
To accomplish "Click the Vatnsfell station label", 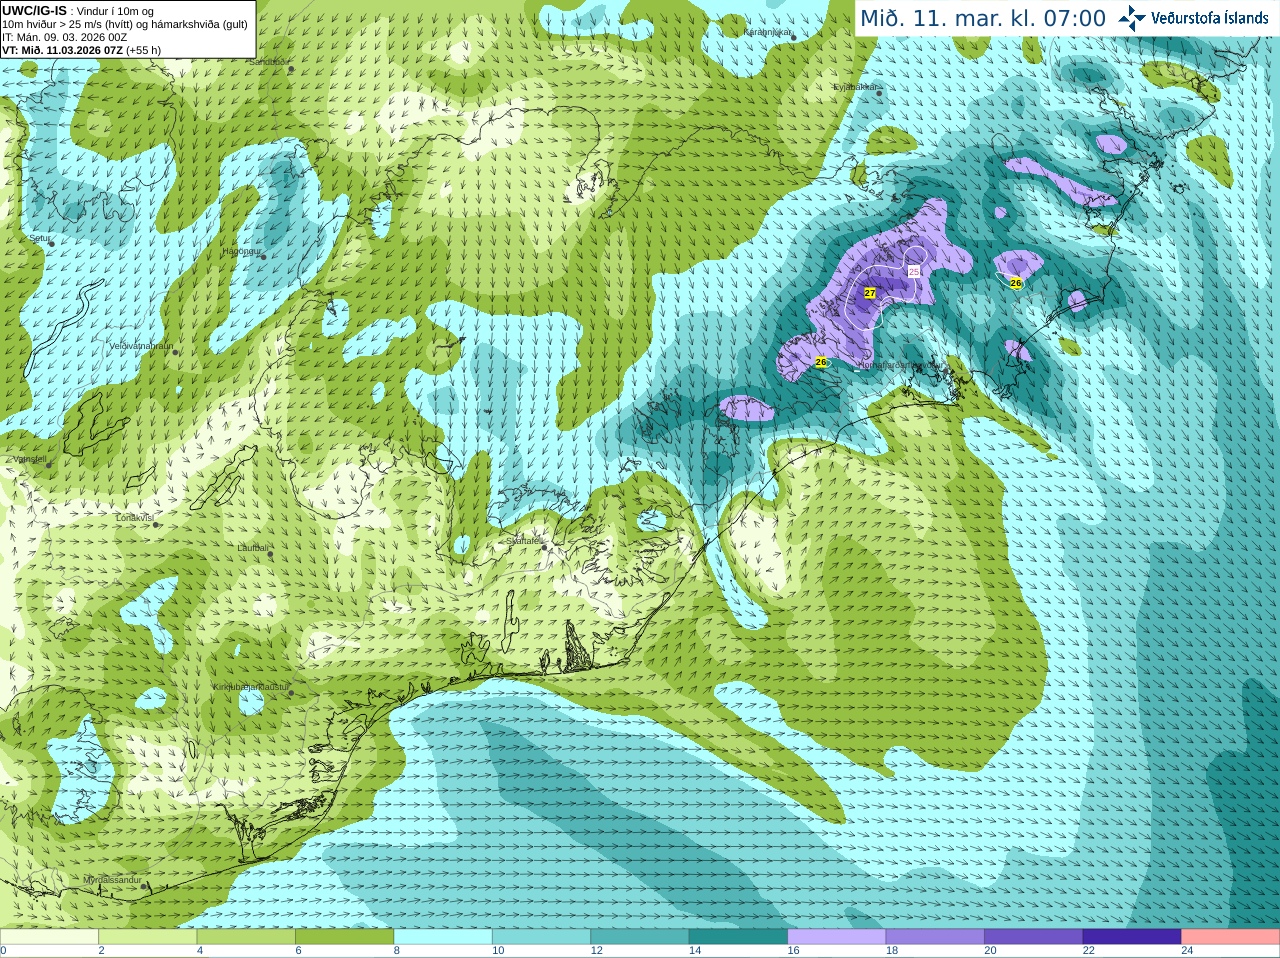I will (x=29, y=459).
